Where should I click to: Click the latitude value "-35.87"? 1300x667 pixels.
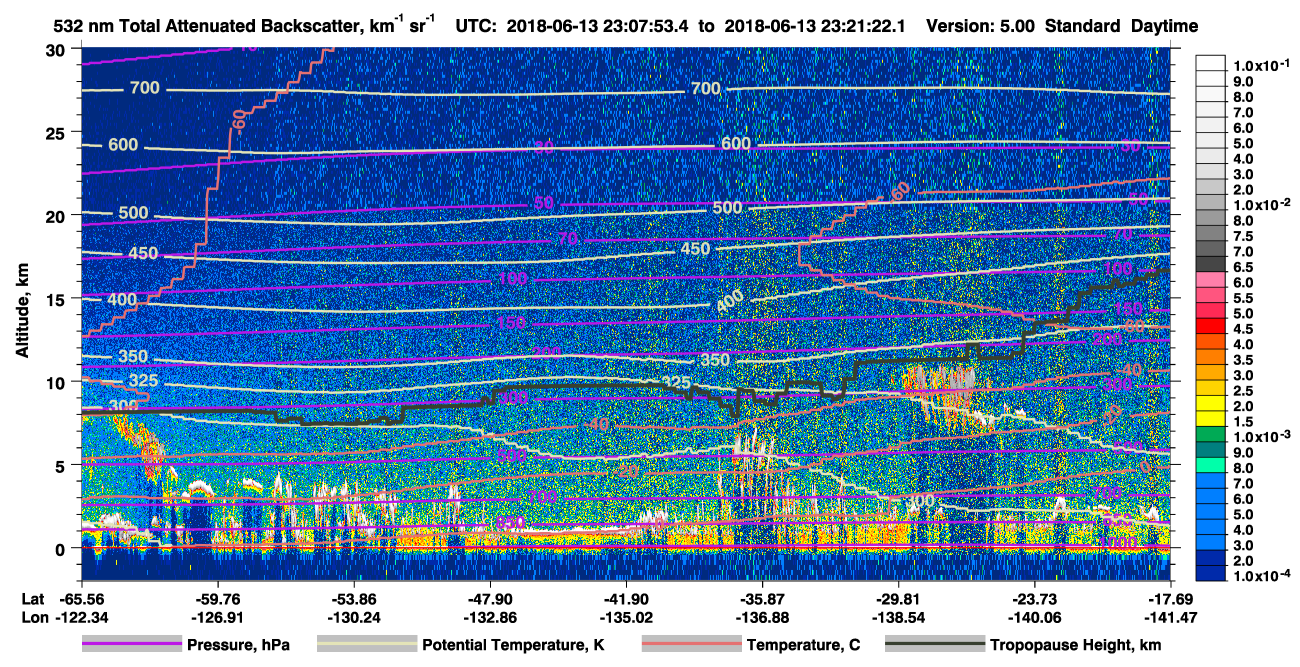pyautogui.click(x=762, y=599)
